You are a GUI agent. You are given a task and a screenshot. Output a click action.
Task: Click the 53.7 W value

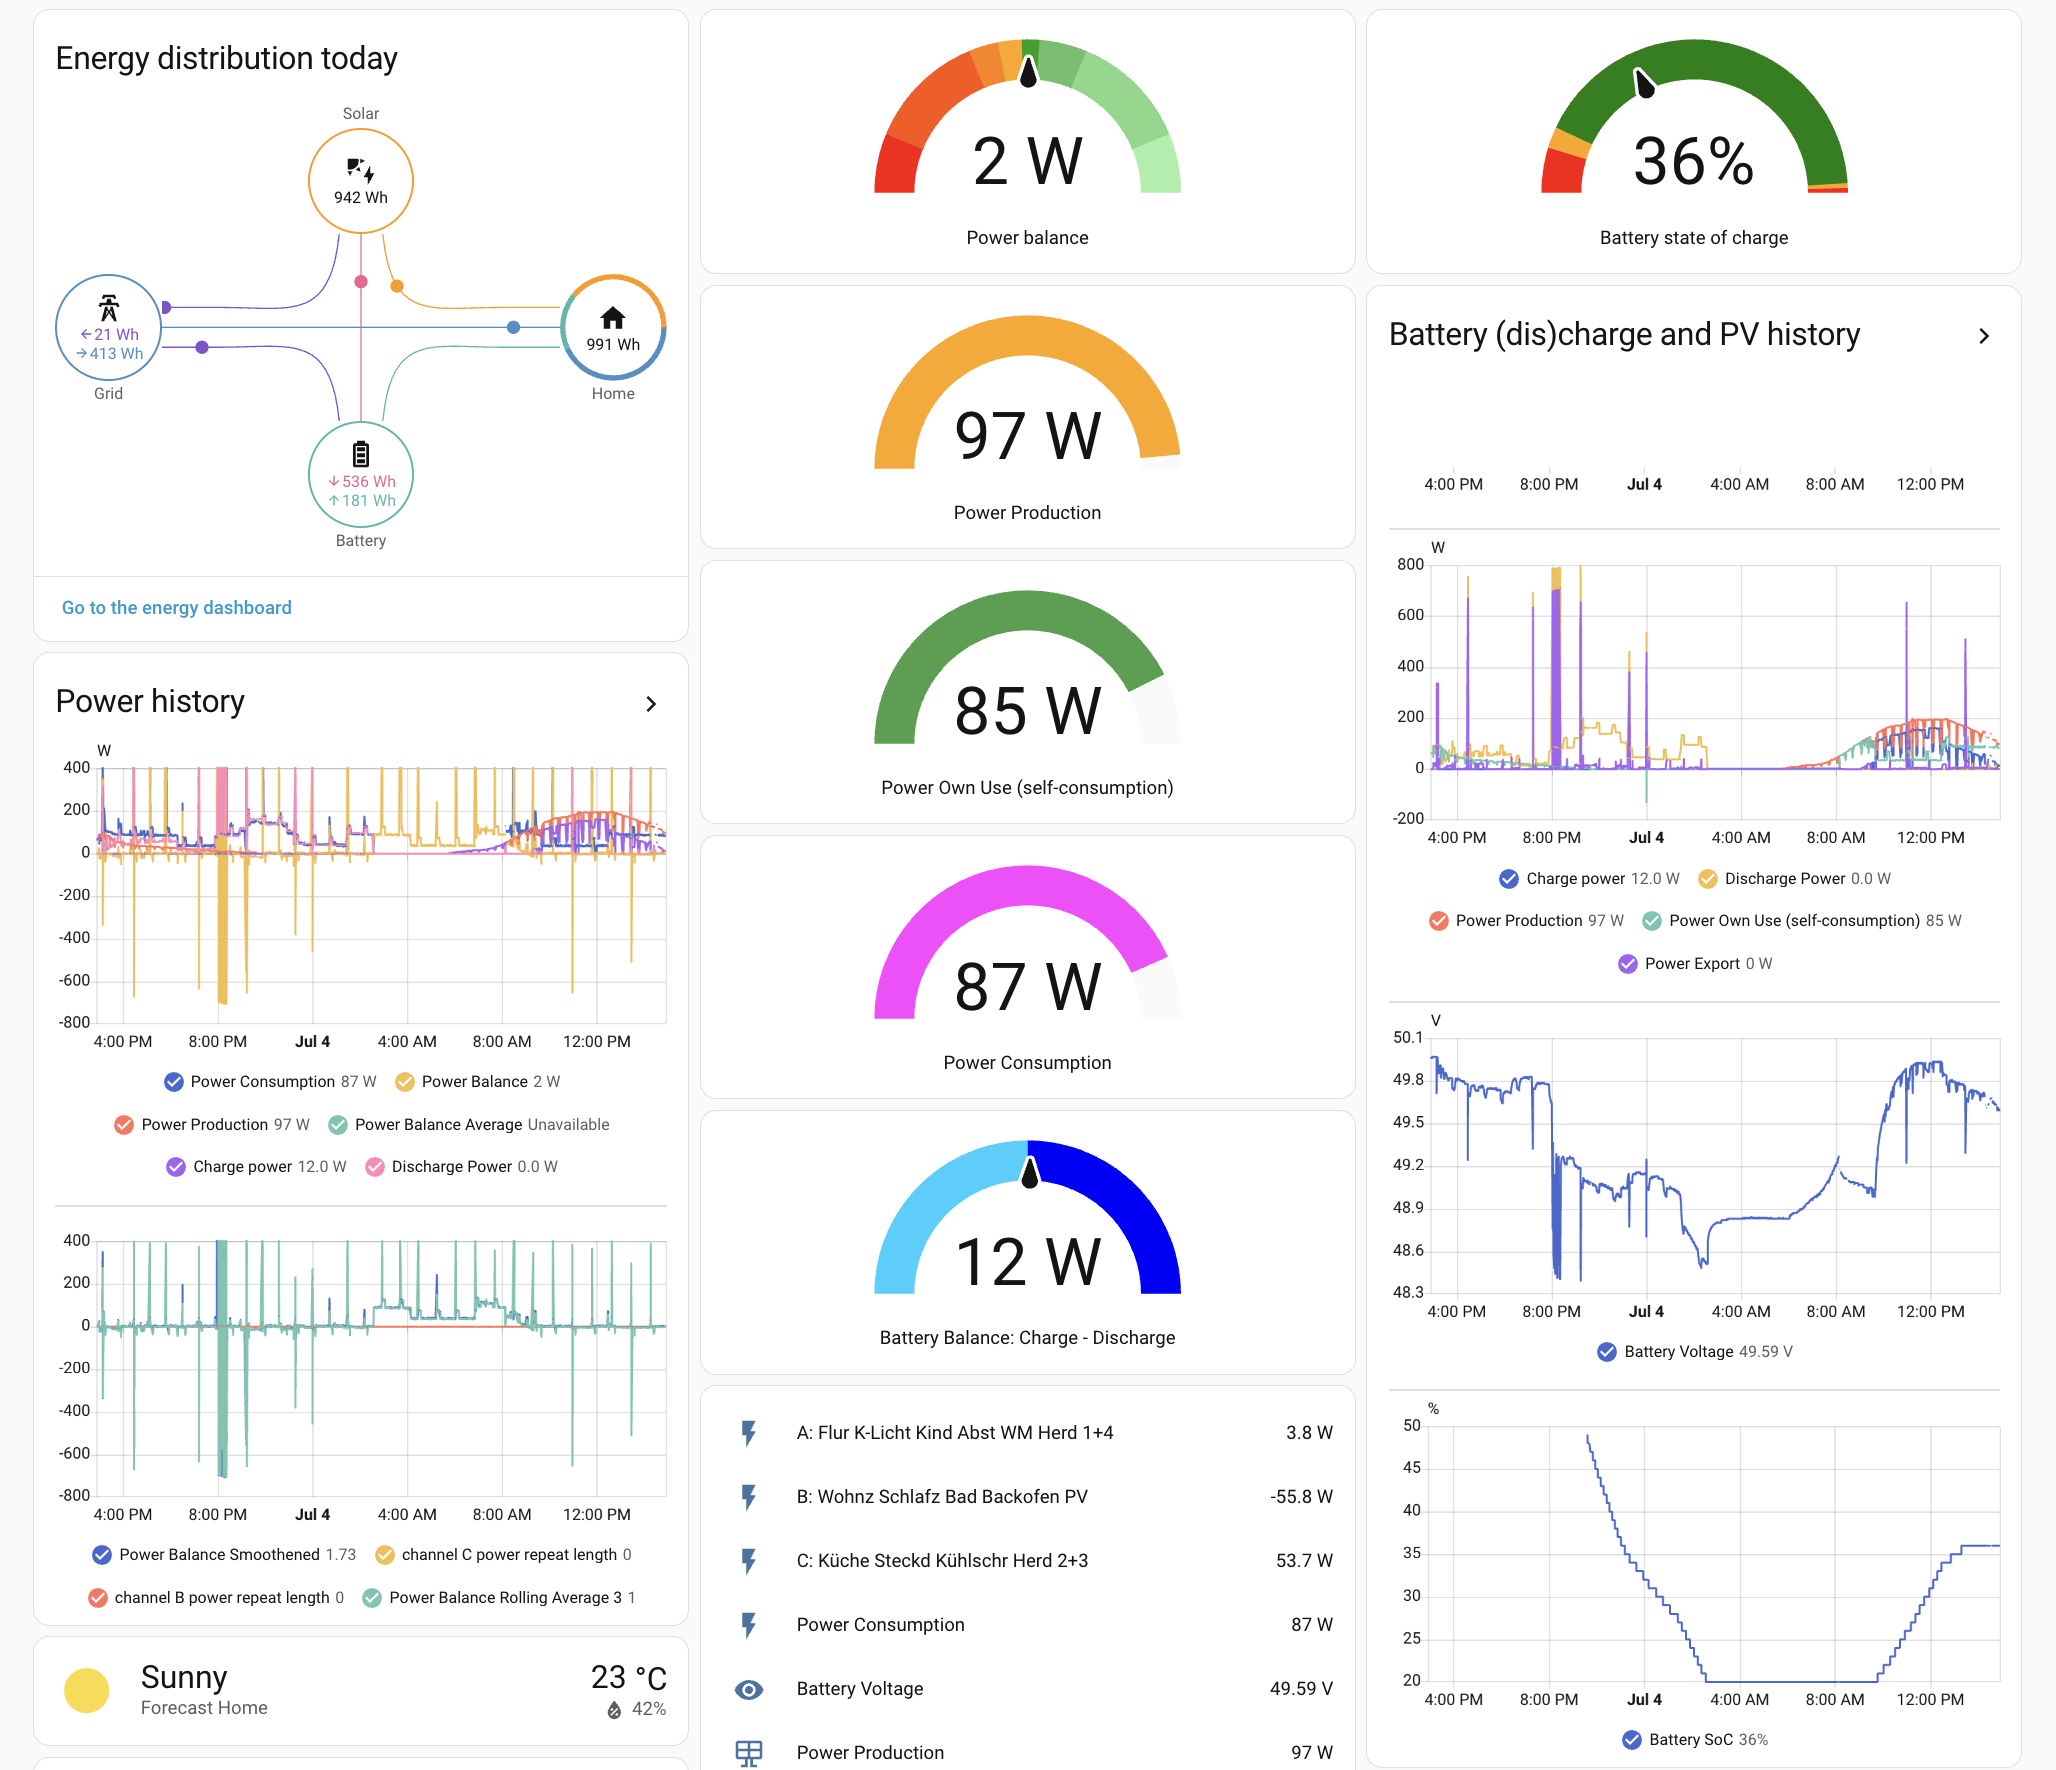point(1304,1561)
